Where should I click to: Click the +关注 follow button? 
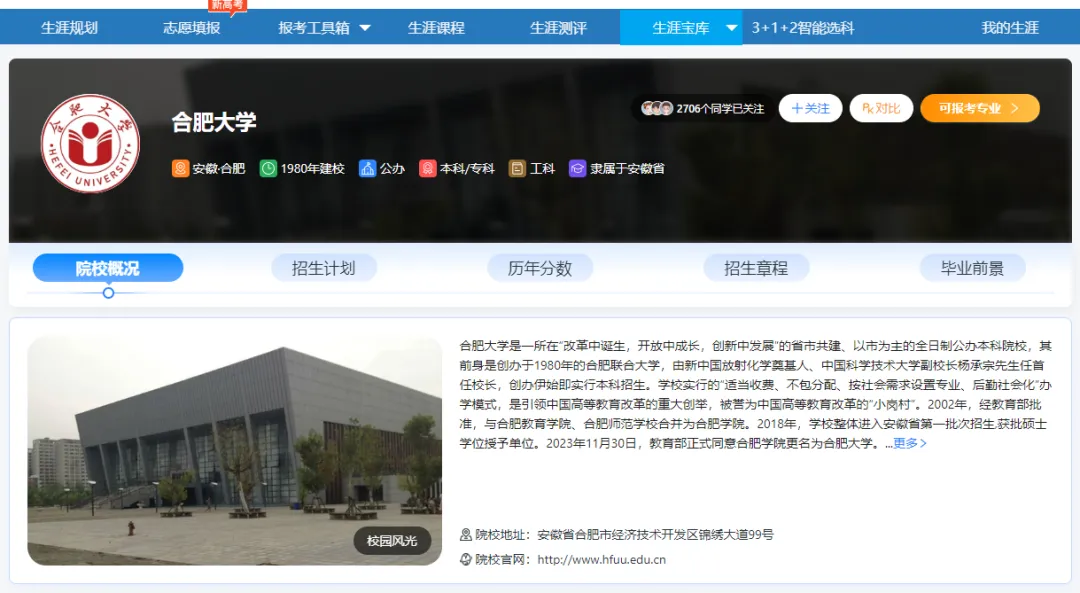810,108
